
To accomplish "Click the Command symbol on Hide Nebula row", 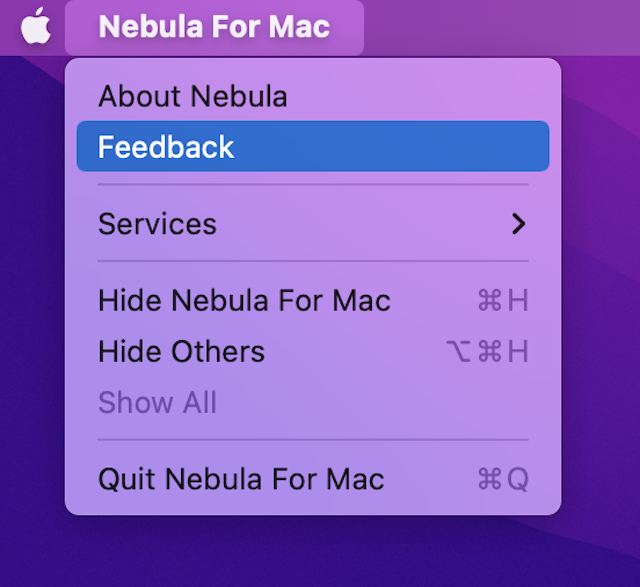I will pyautogui.click(x=490, y=301).
